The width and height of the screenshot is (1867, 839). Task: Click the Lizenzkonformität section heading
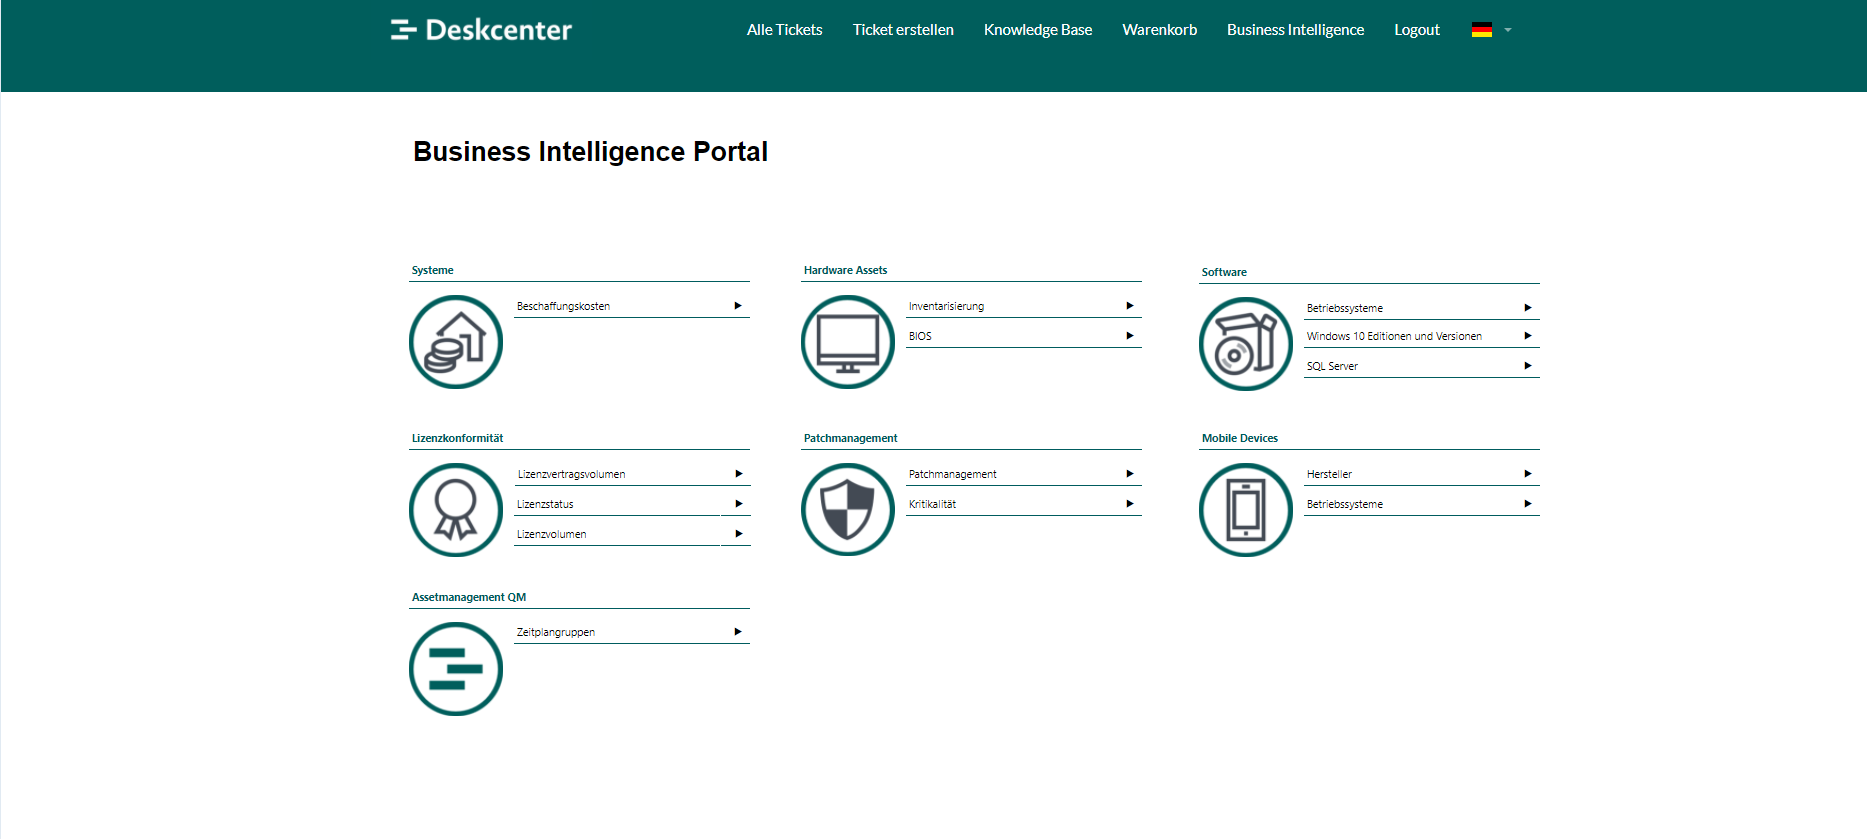coord(458,438)
